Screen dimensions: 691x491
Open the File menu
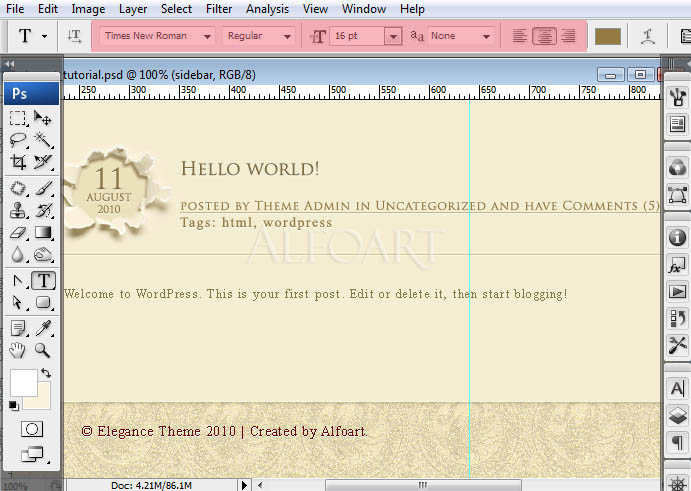(x=15, y=9)
